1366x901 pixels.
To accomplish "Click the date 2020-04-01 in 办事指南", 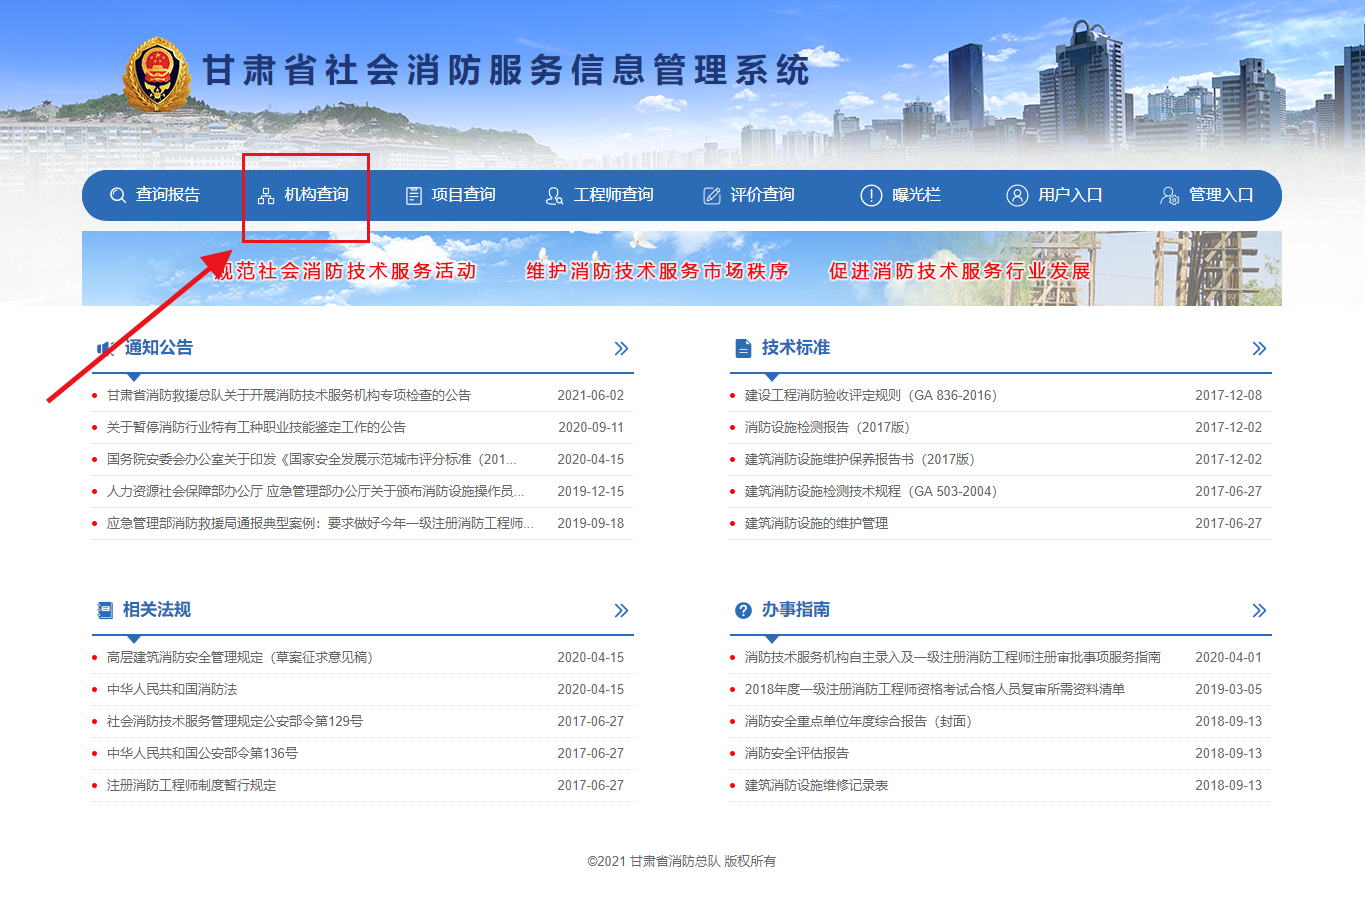I will tap(1229, 658).
